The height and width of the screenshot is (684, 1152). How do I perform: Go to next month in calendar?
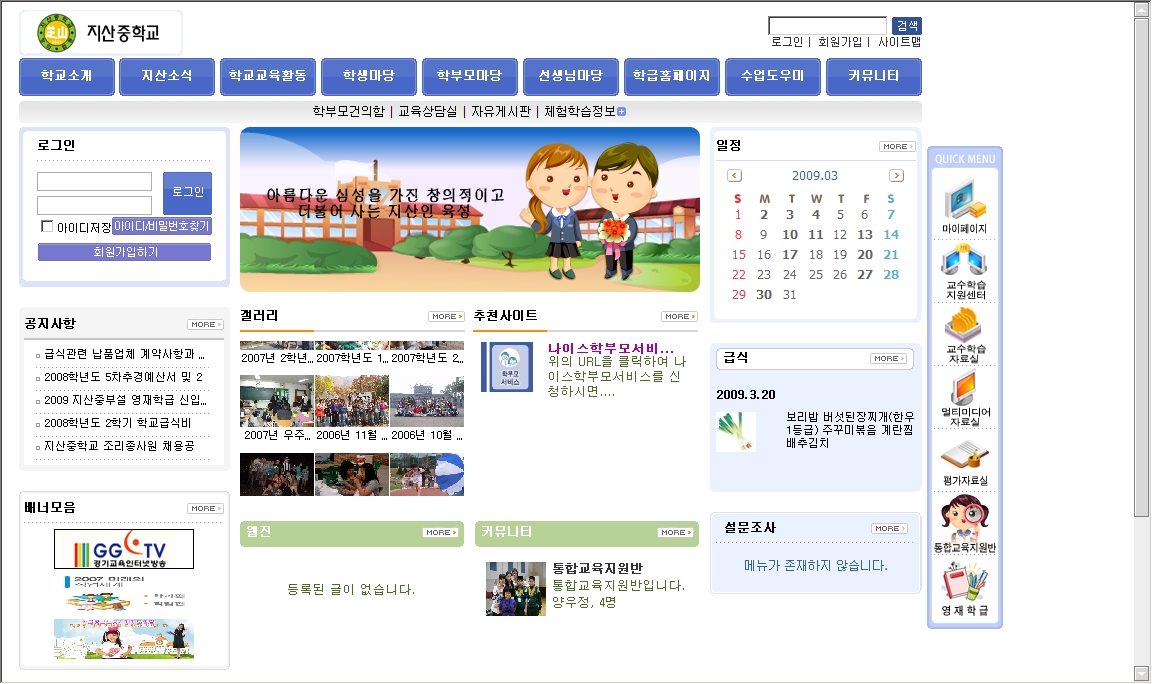click(x=896, y=176)
